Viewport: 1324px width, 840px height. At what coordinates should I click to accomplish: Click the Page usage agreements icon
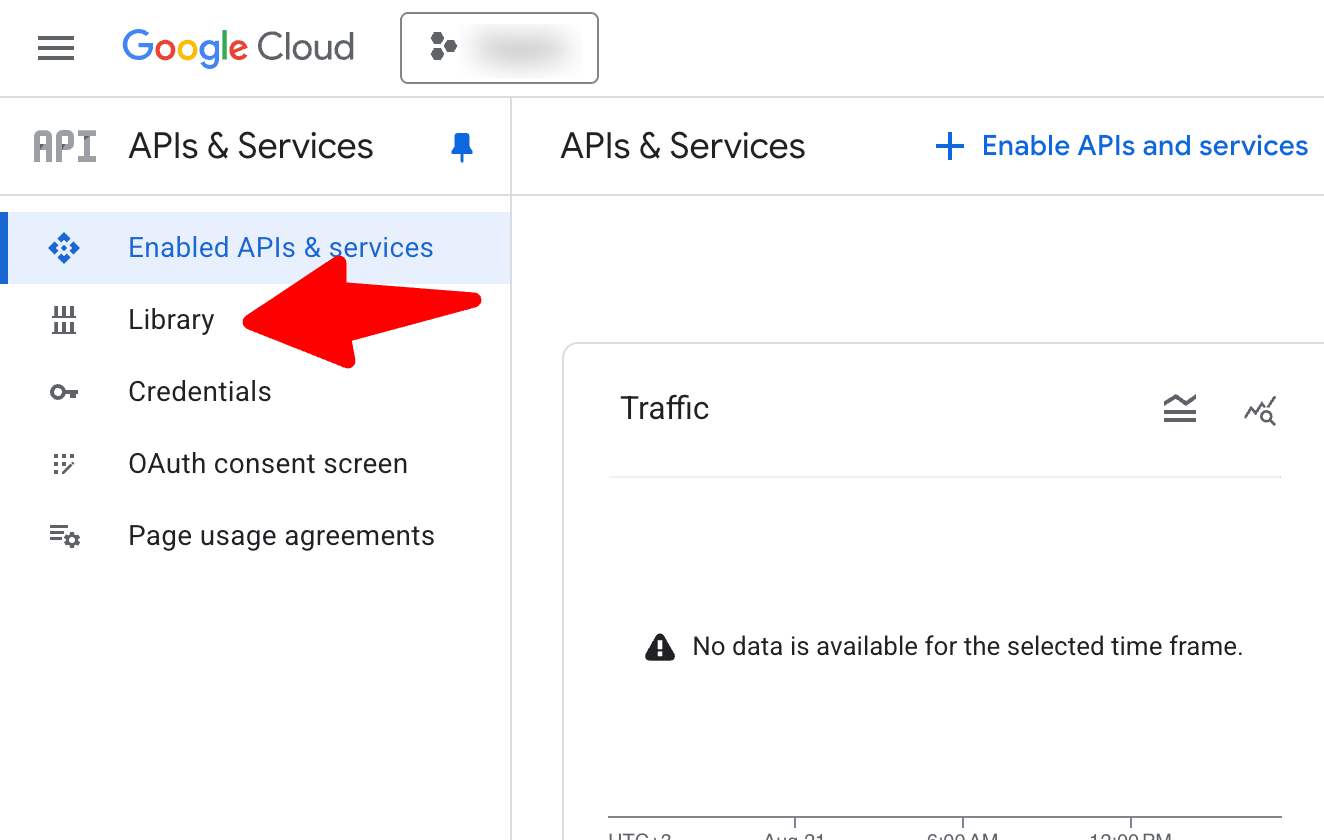click(64, 536)
